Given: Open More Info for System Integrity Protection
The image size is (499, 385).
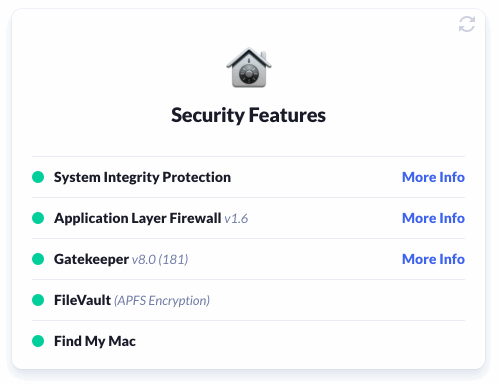Looking at the screenshot, I should [433, 177].
